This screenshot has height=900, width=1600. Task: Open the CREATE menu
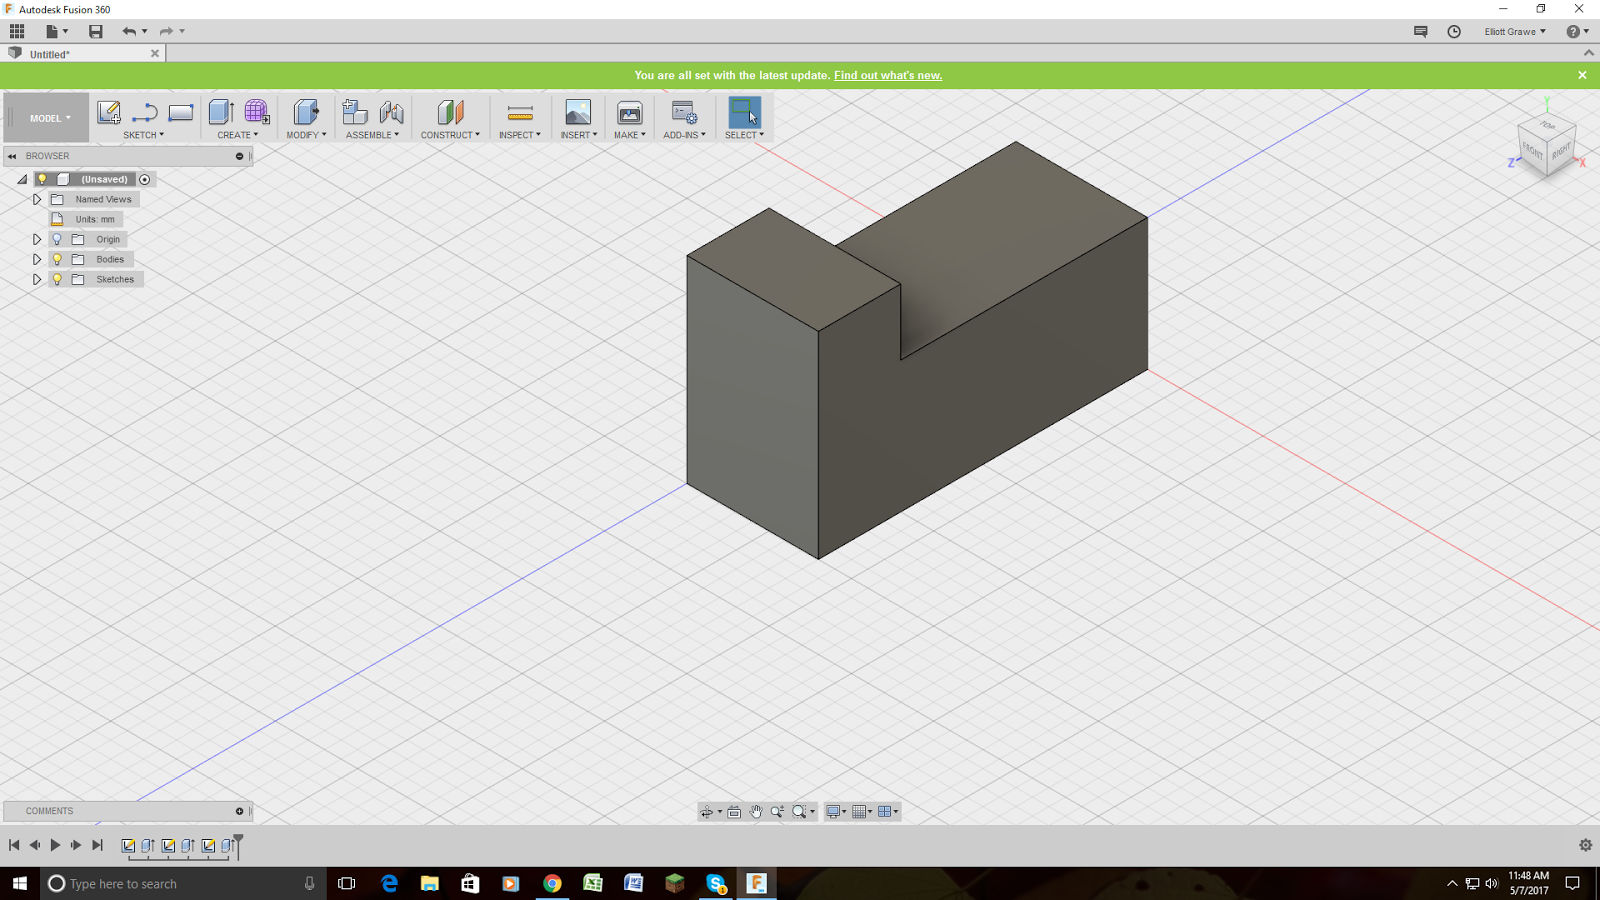click(238, 135)
